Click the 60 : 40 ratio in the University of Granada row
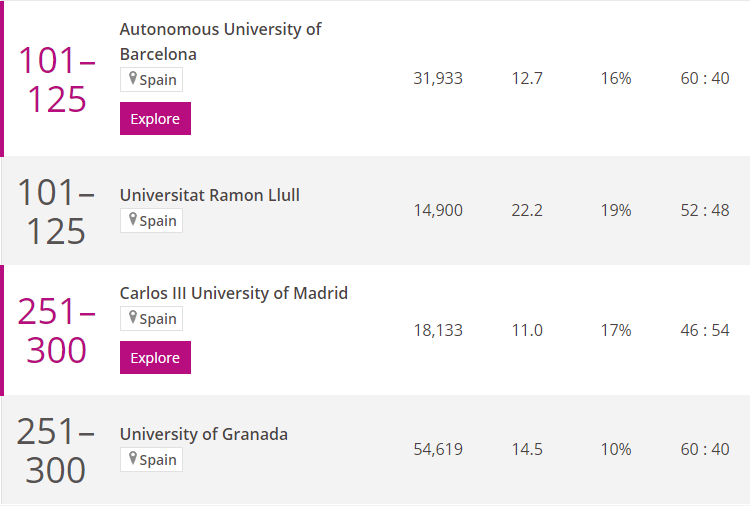The width and height of the screenshot is (750, 506). (705, 449)
